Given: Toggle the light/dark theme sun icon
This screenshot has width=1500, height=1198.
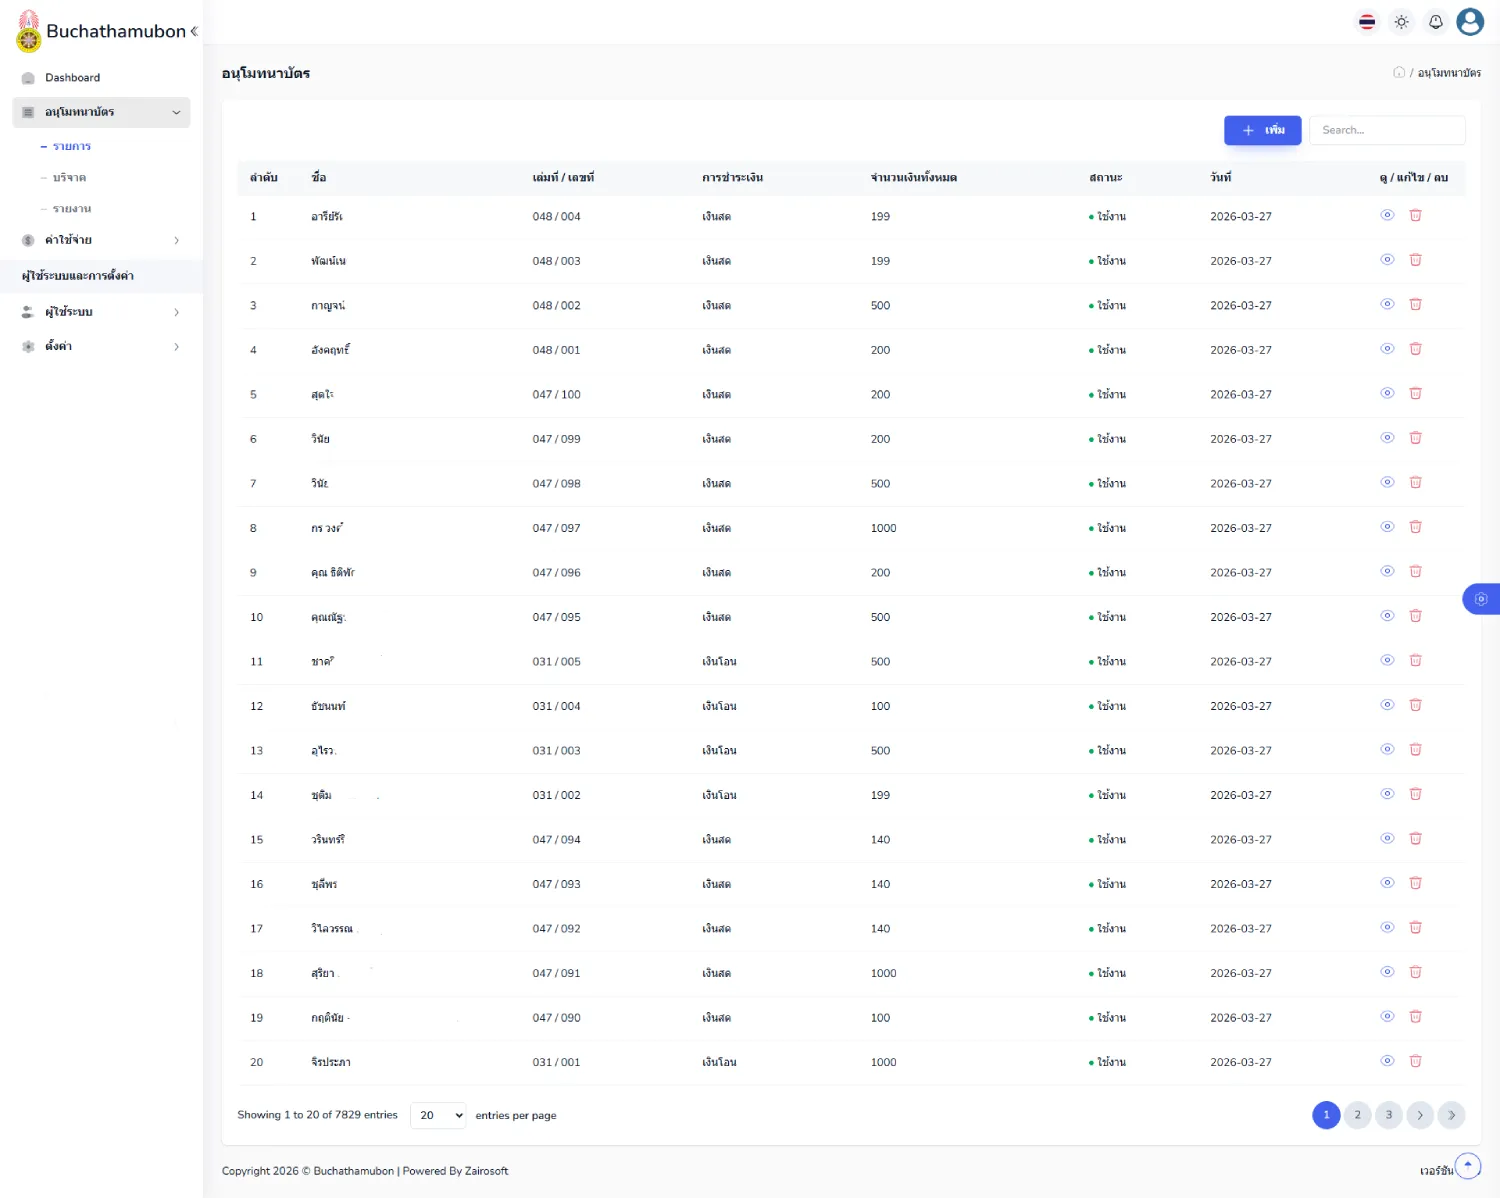Looking at the screenshot, I should 1402,22.
